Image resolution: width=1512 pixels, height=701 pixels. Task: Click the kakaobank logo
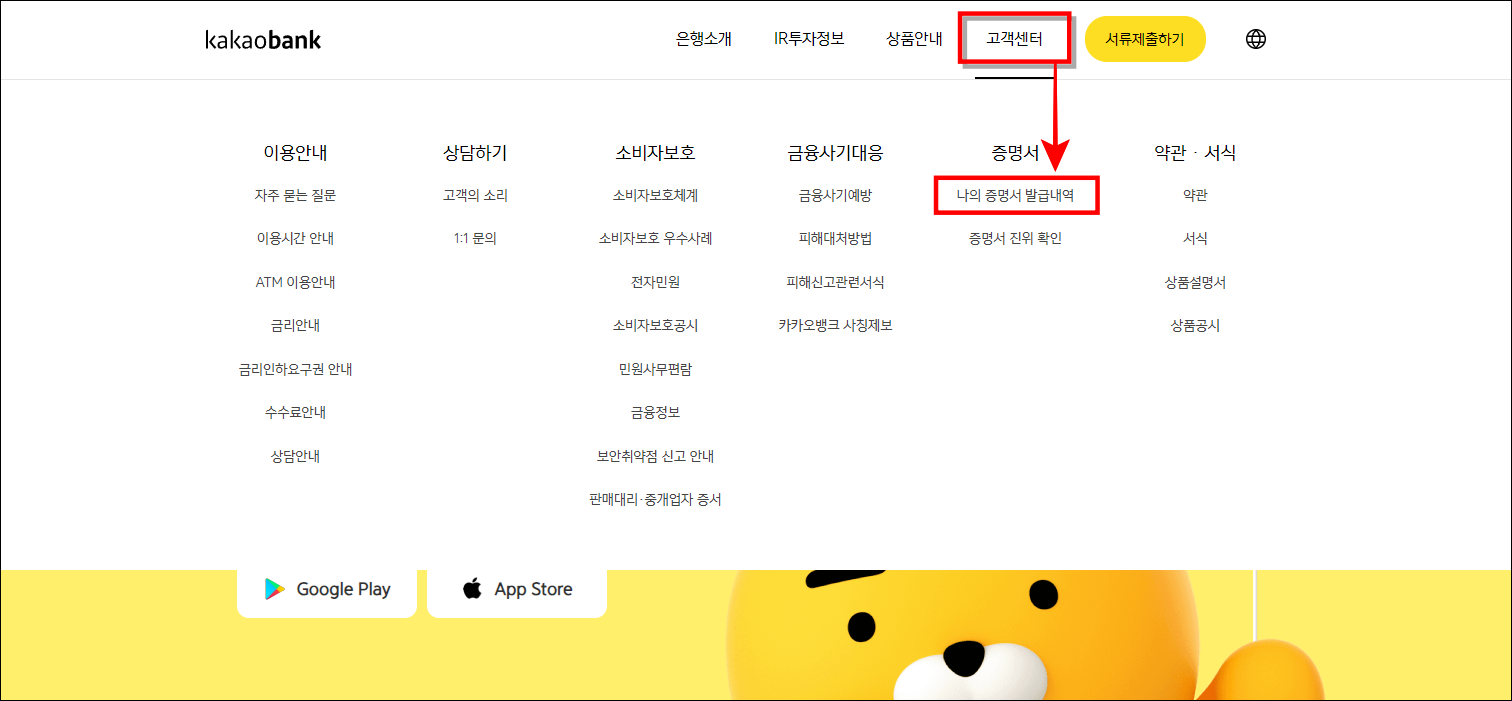pos(263,40)
